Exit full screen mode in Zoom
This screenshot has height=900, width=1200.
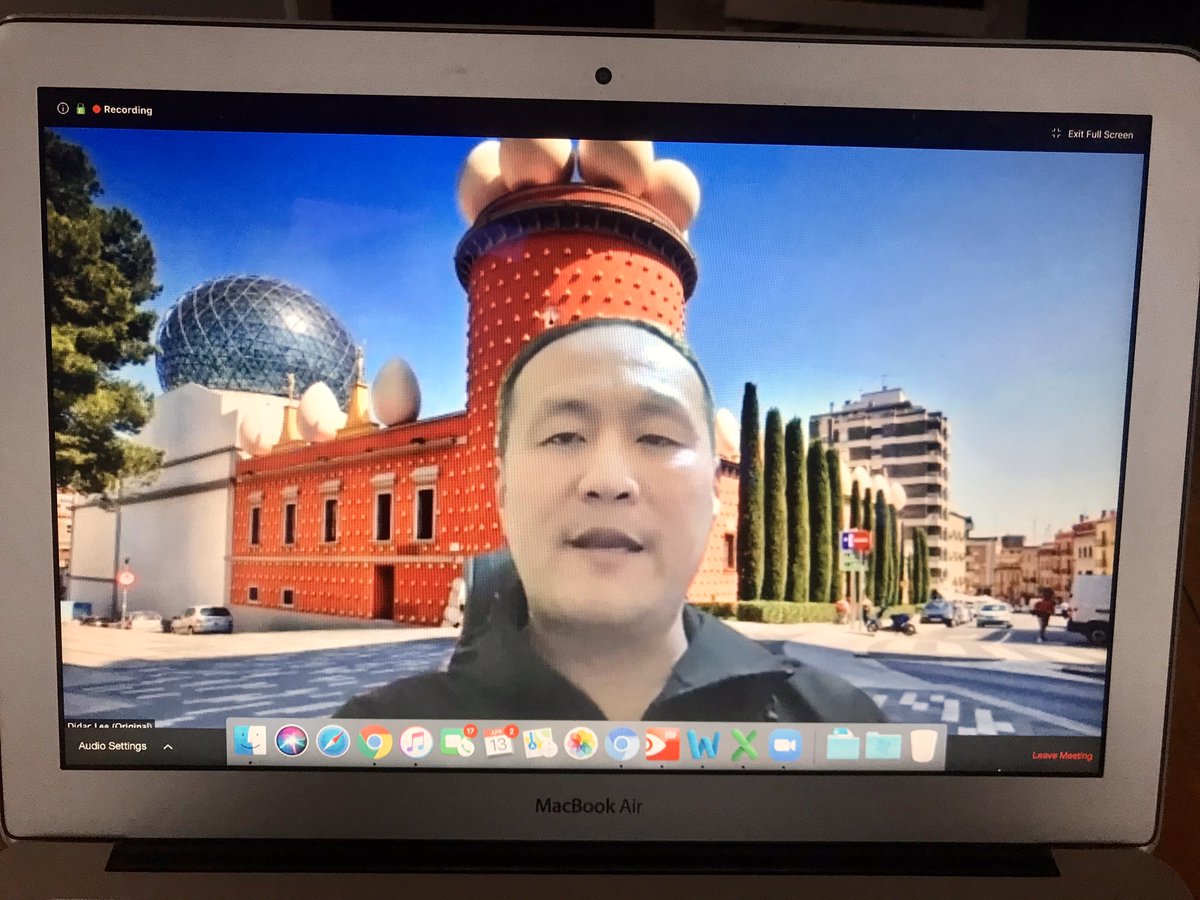[1092, 134]
